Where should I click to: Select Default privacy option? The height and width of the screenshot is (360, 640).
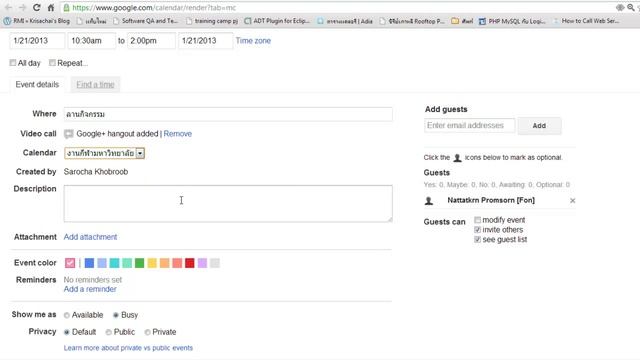point(67,332)
